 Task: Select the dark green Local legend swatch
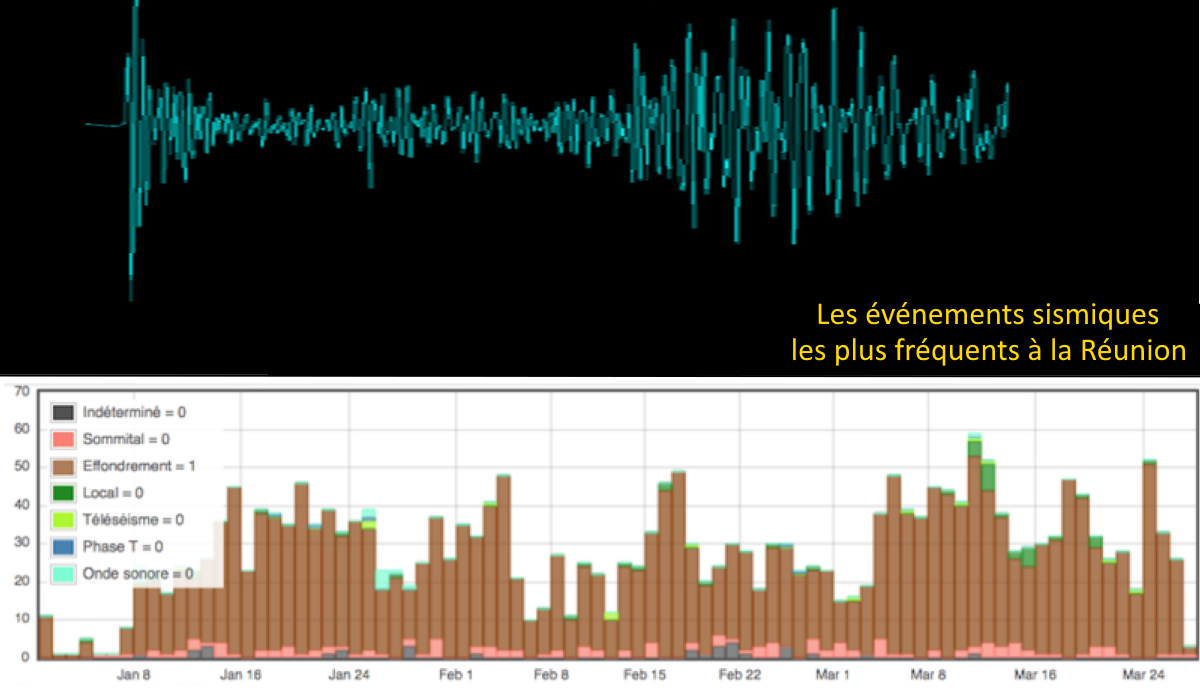tap(63, 493)
